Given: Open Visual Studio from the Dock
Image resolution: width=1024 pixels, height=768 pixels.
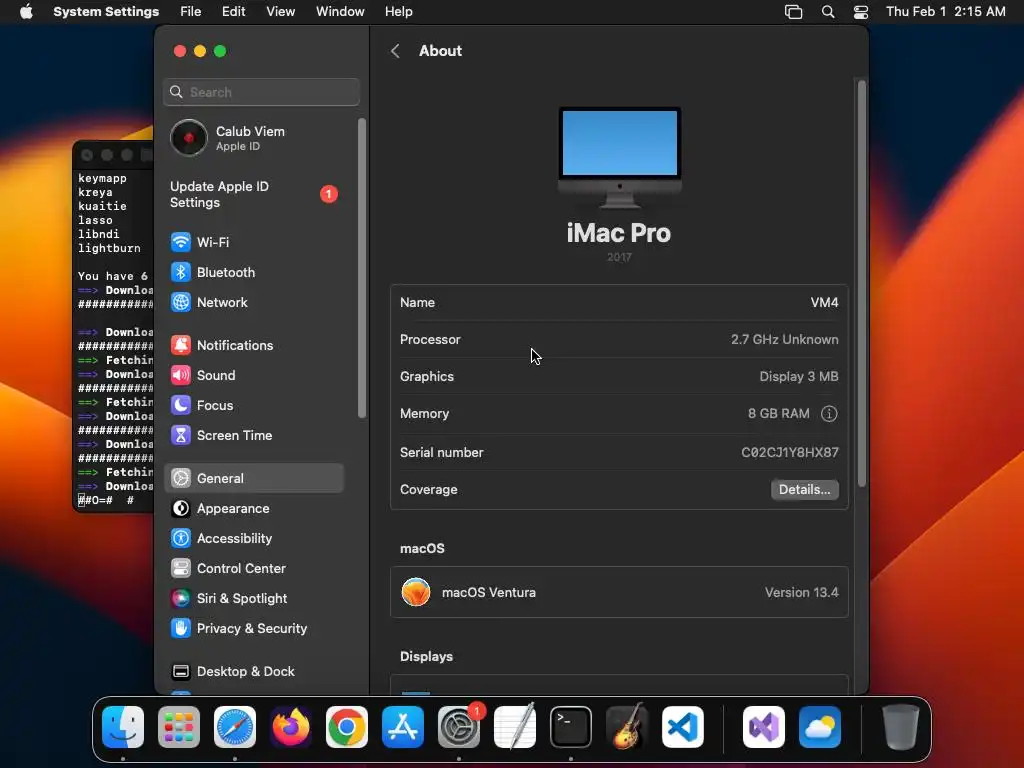Looking at the screenshot, I should tap(763, 727).
